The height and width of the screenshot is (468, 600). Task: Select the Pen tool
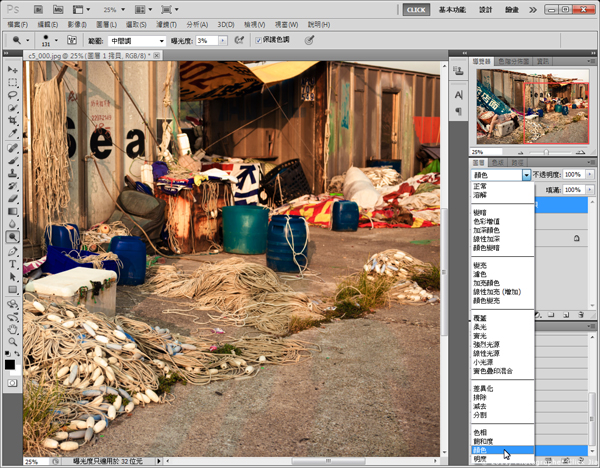click(x=13, y=251)
